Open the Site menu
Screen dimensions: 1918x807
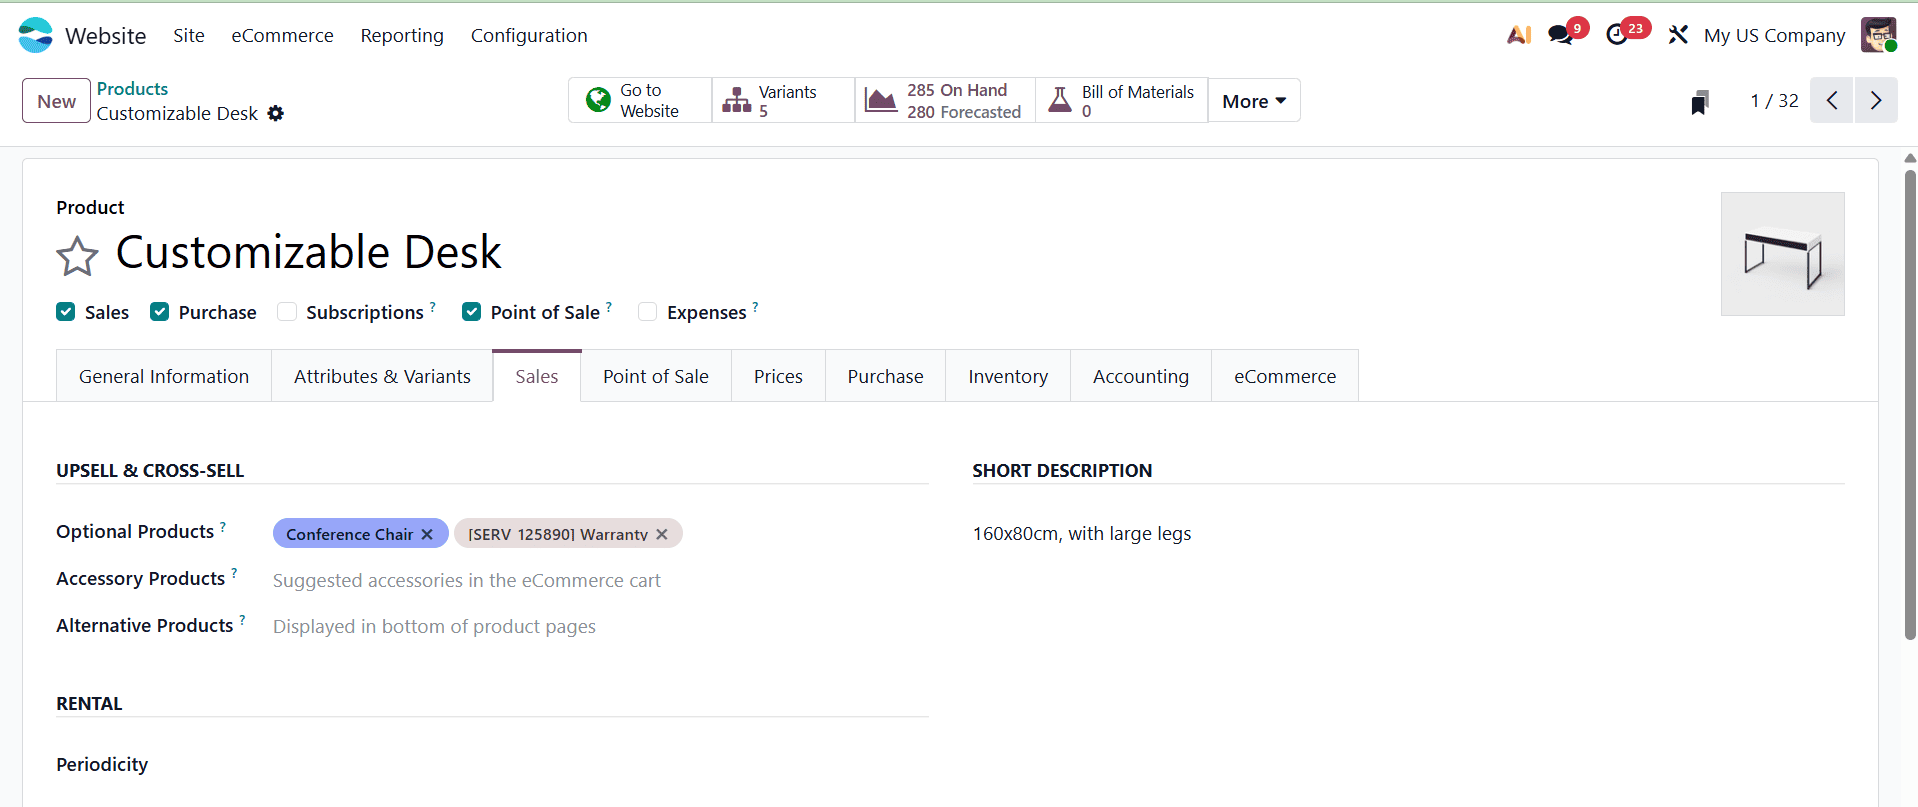(189, 35)
